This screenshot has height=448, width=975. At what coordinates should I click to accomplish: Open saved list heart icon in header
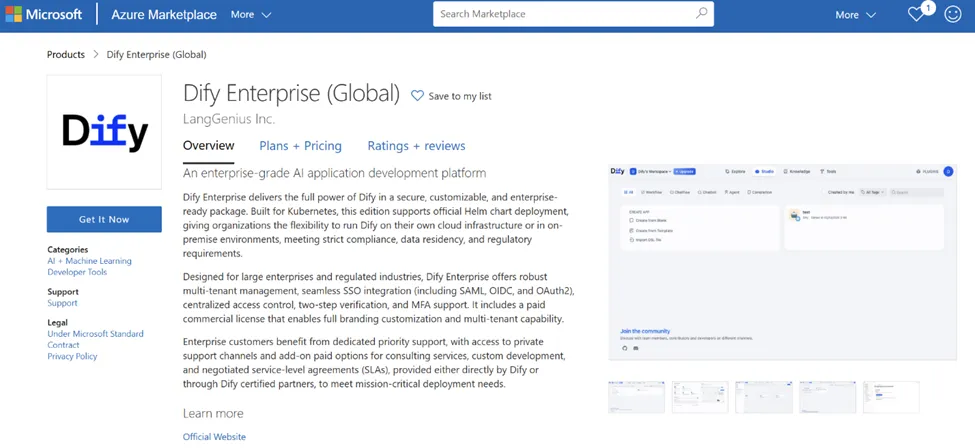click(916, 14)
